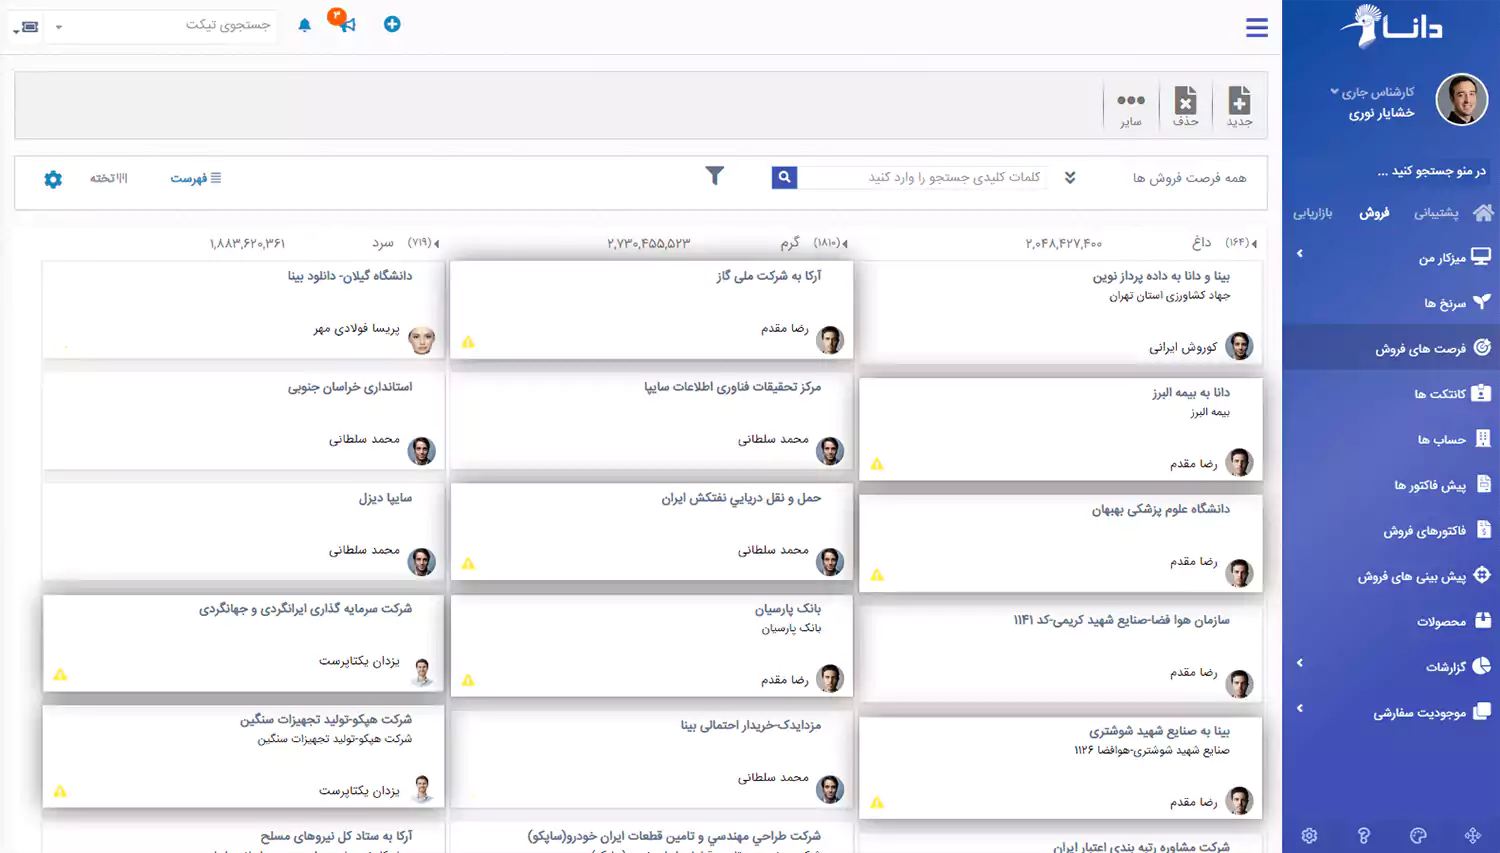Expand the Reports (گزارشات) sidebar submenu
Image resolution: width=1500 pixels, height=853 pixels.
1300,663
